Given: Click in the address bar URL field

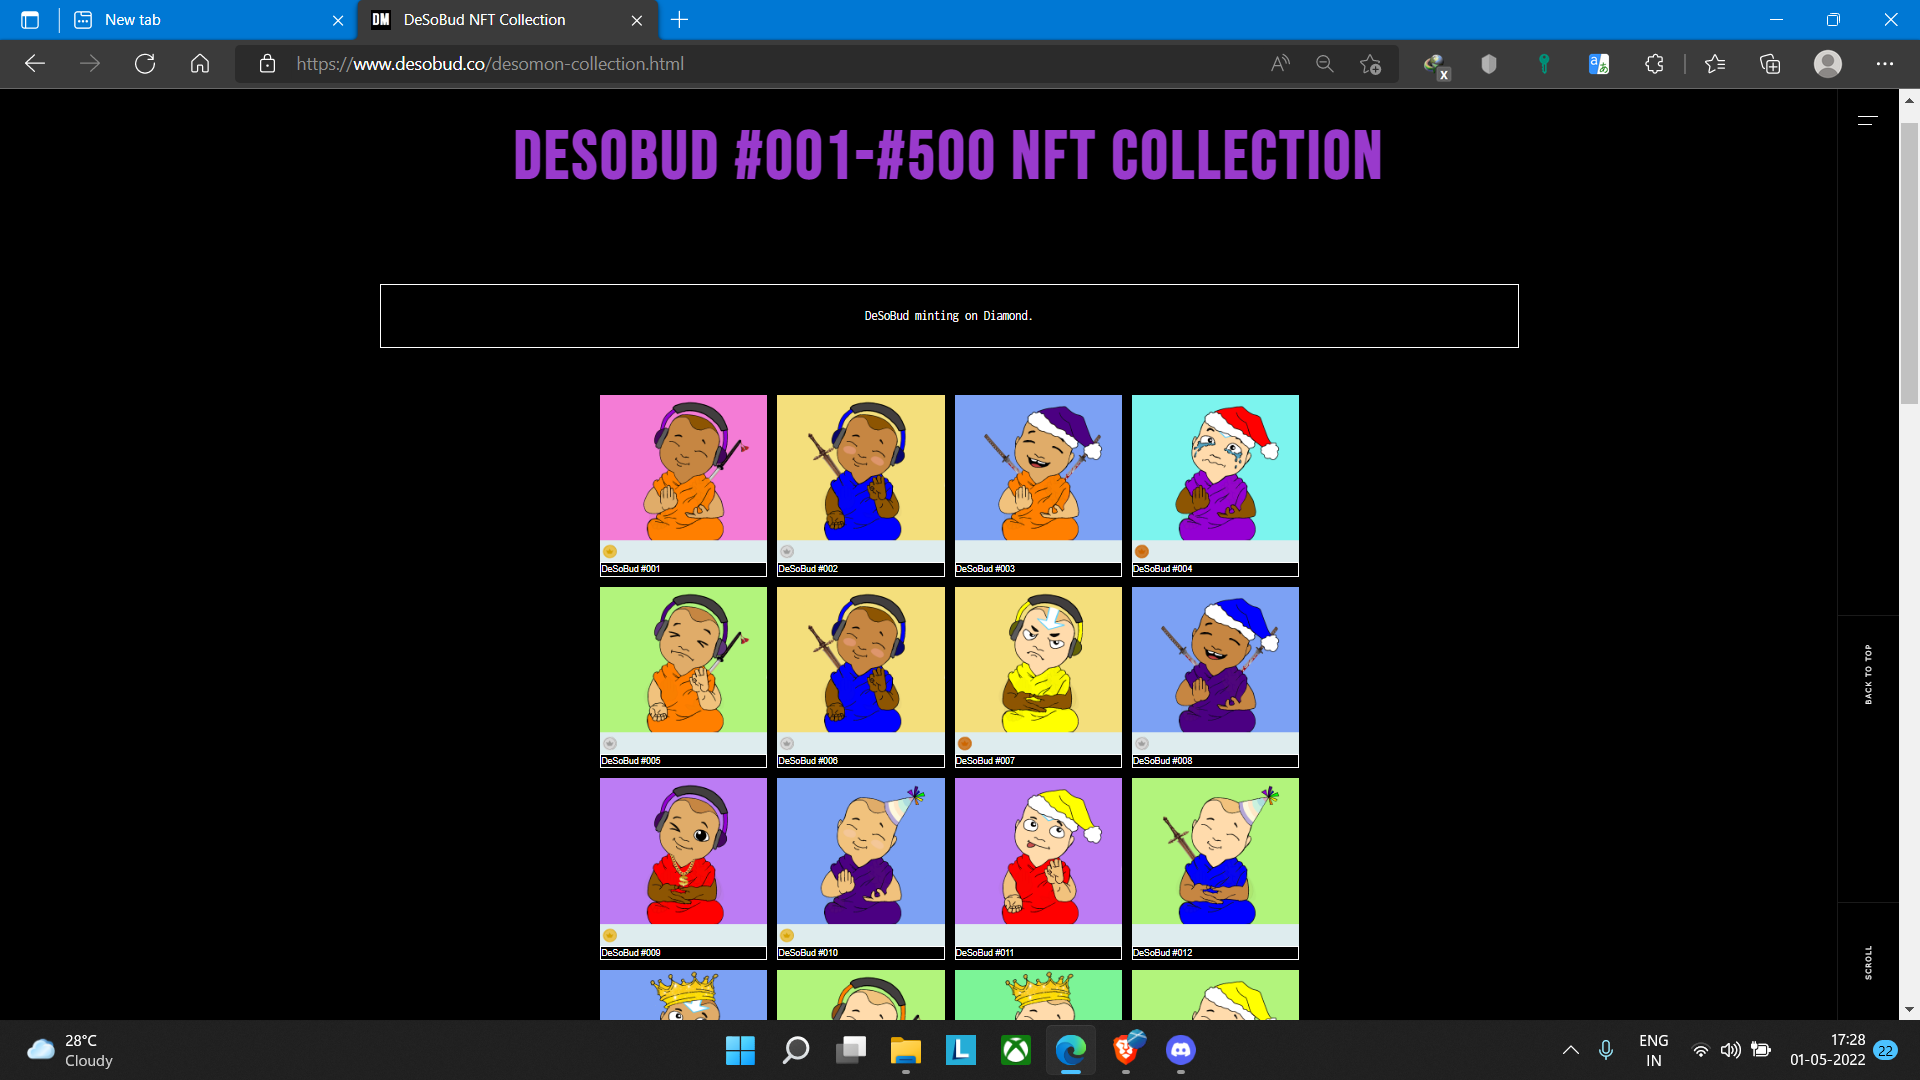Looking at the screenshot, I should point(700,64).
